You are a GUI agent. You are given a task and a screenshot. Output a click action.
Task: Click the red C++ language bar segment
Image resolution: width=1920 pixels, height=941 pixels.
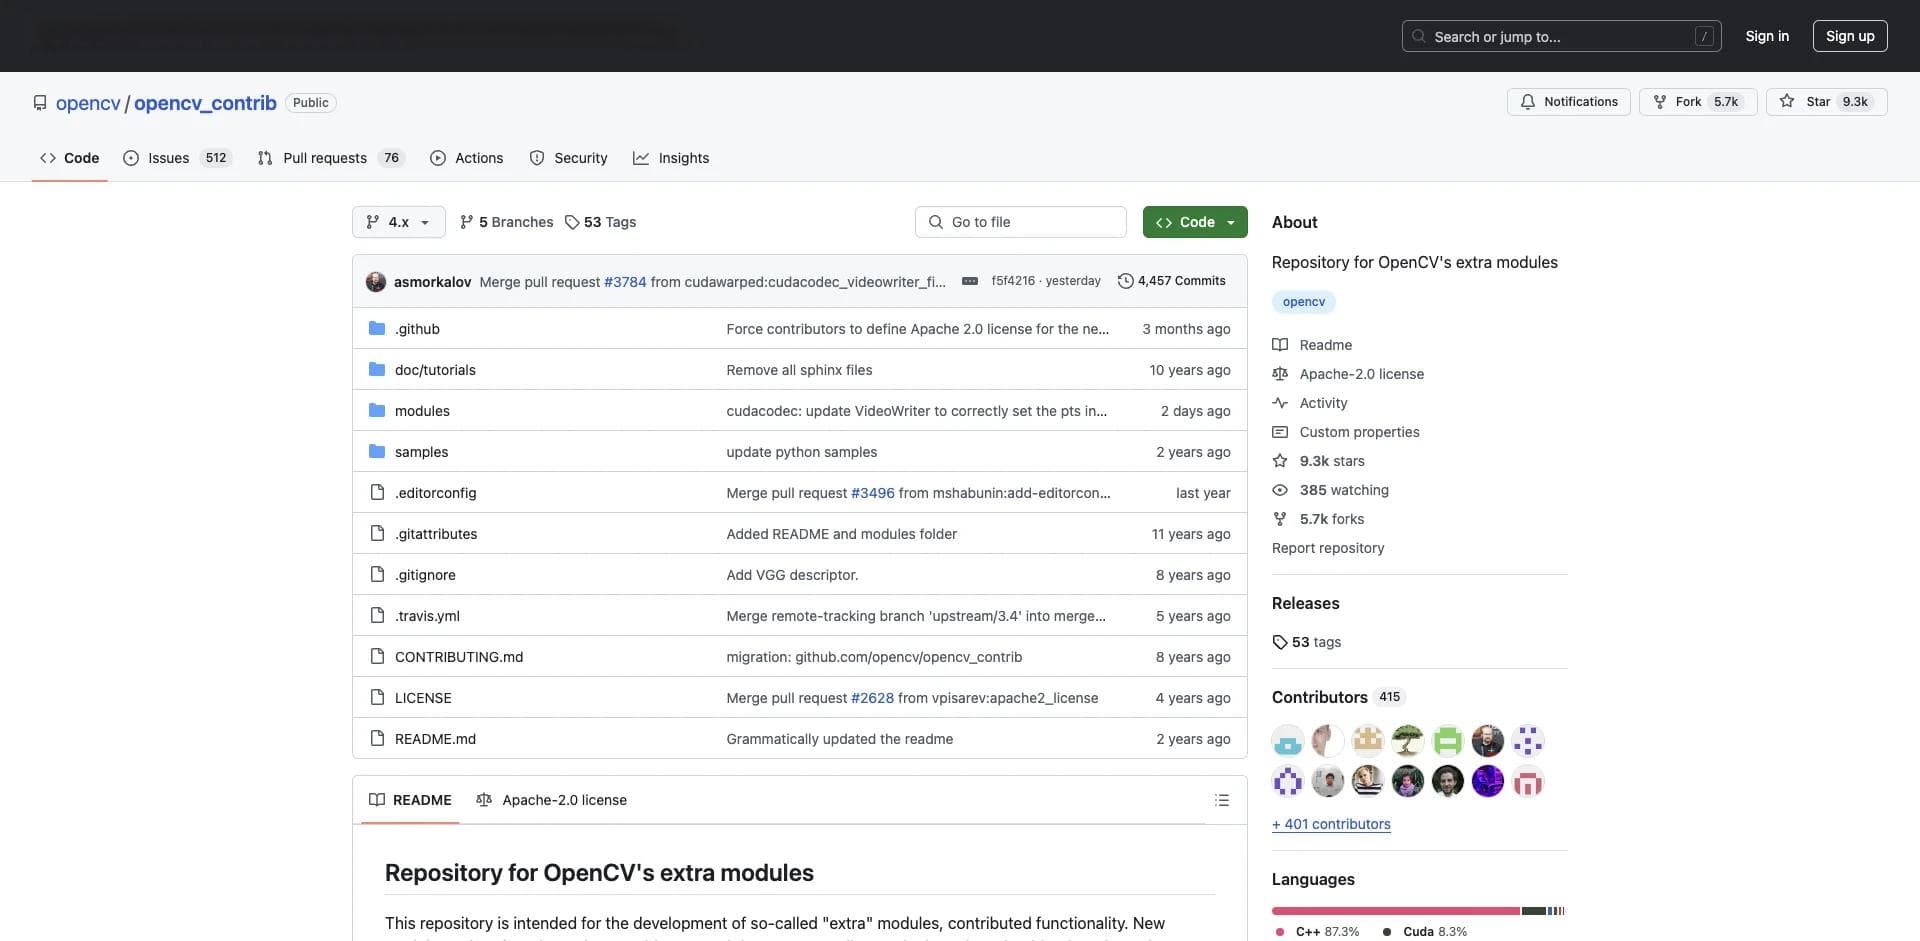click(x=1396, y=911)
